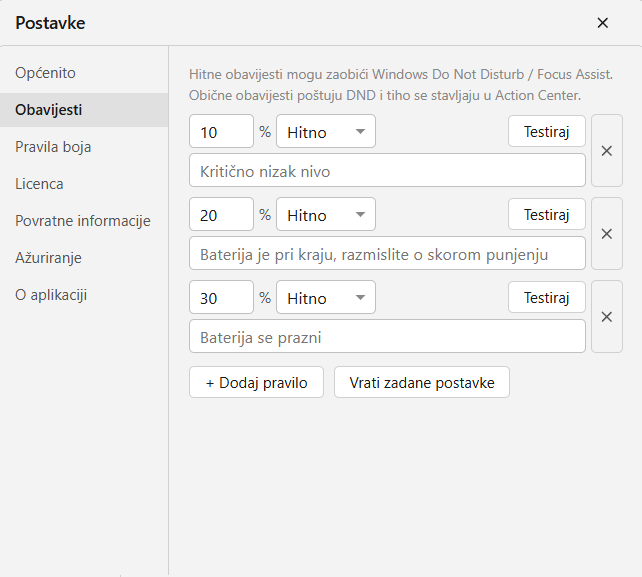Open the Ažuriranje section
The image size is (642, 577).
click(84, 258)
